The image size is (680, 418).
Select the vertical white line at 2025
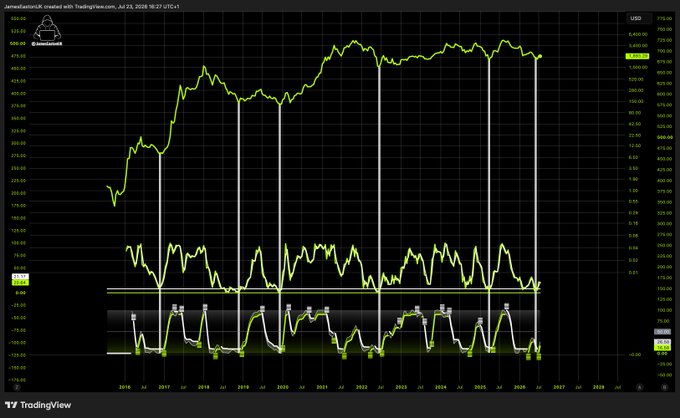[x=489, y=206]
